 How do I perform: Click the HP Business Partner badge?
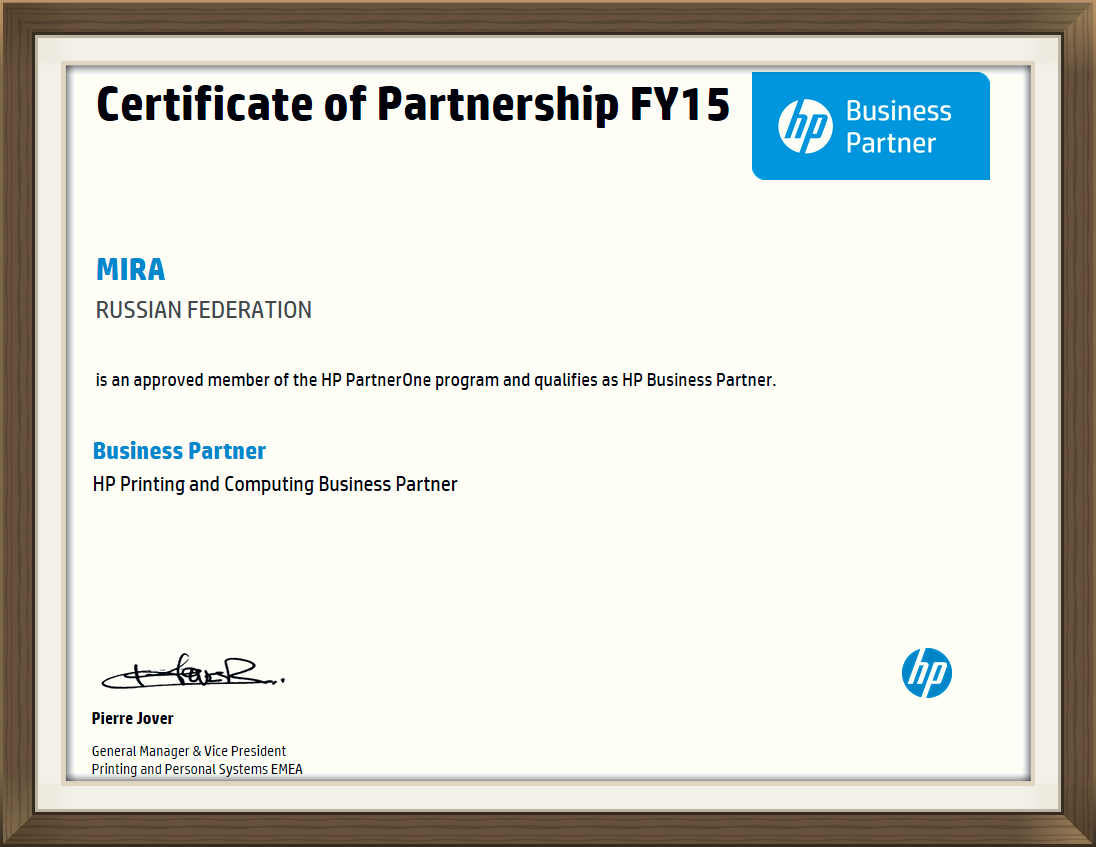[x=870, y=126]
